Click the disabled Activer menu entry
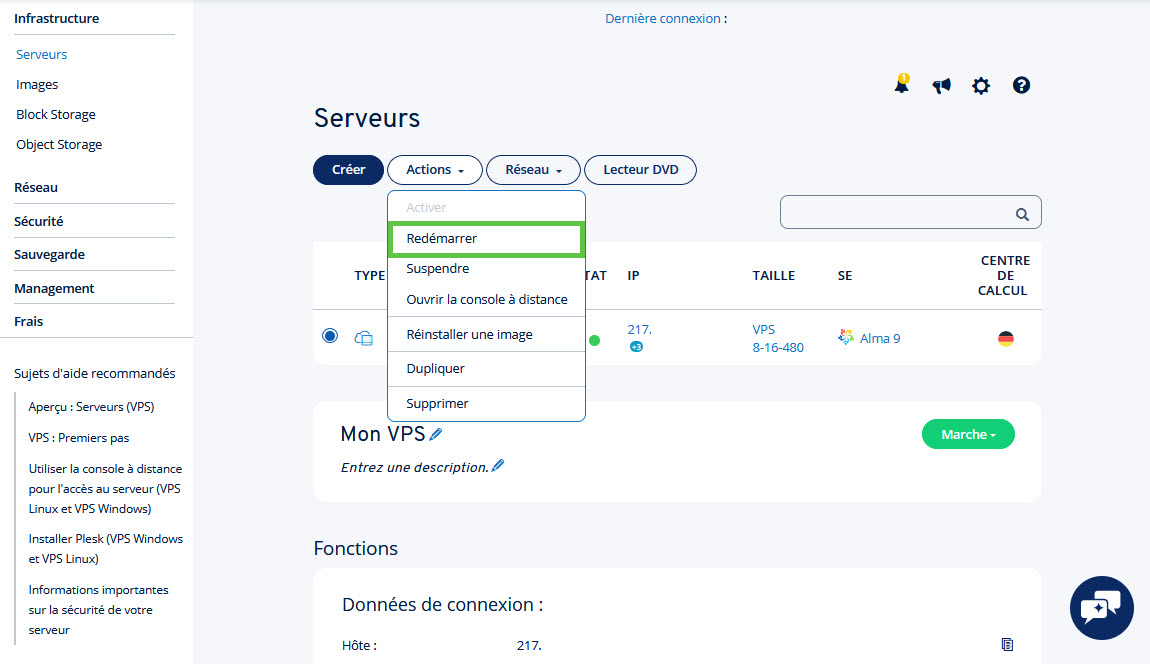Screen dimensions: 1150x664 (x=486, y=208)
